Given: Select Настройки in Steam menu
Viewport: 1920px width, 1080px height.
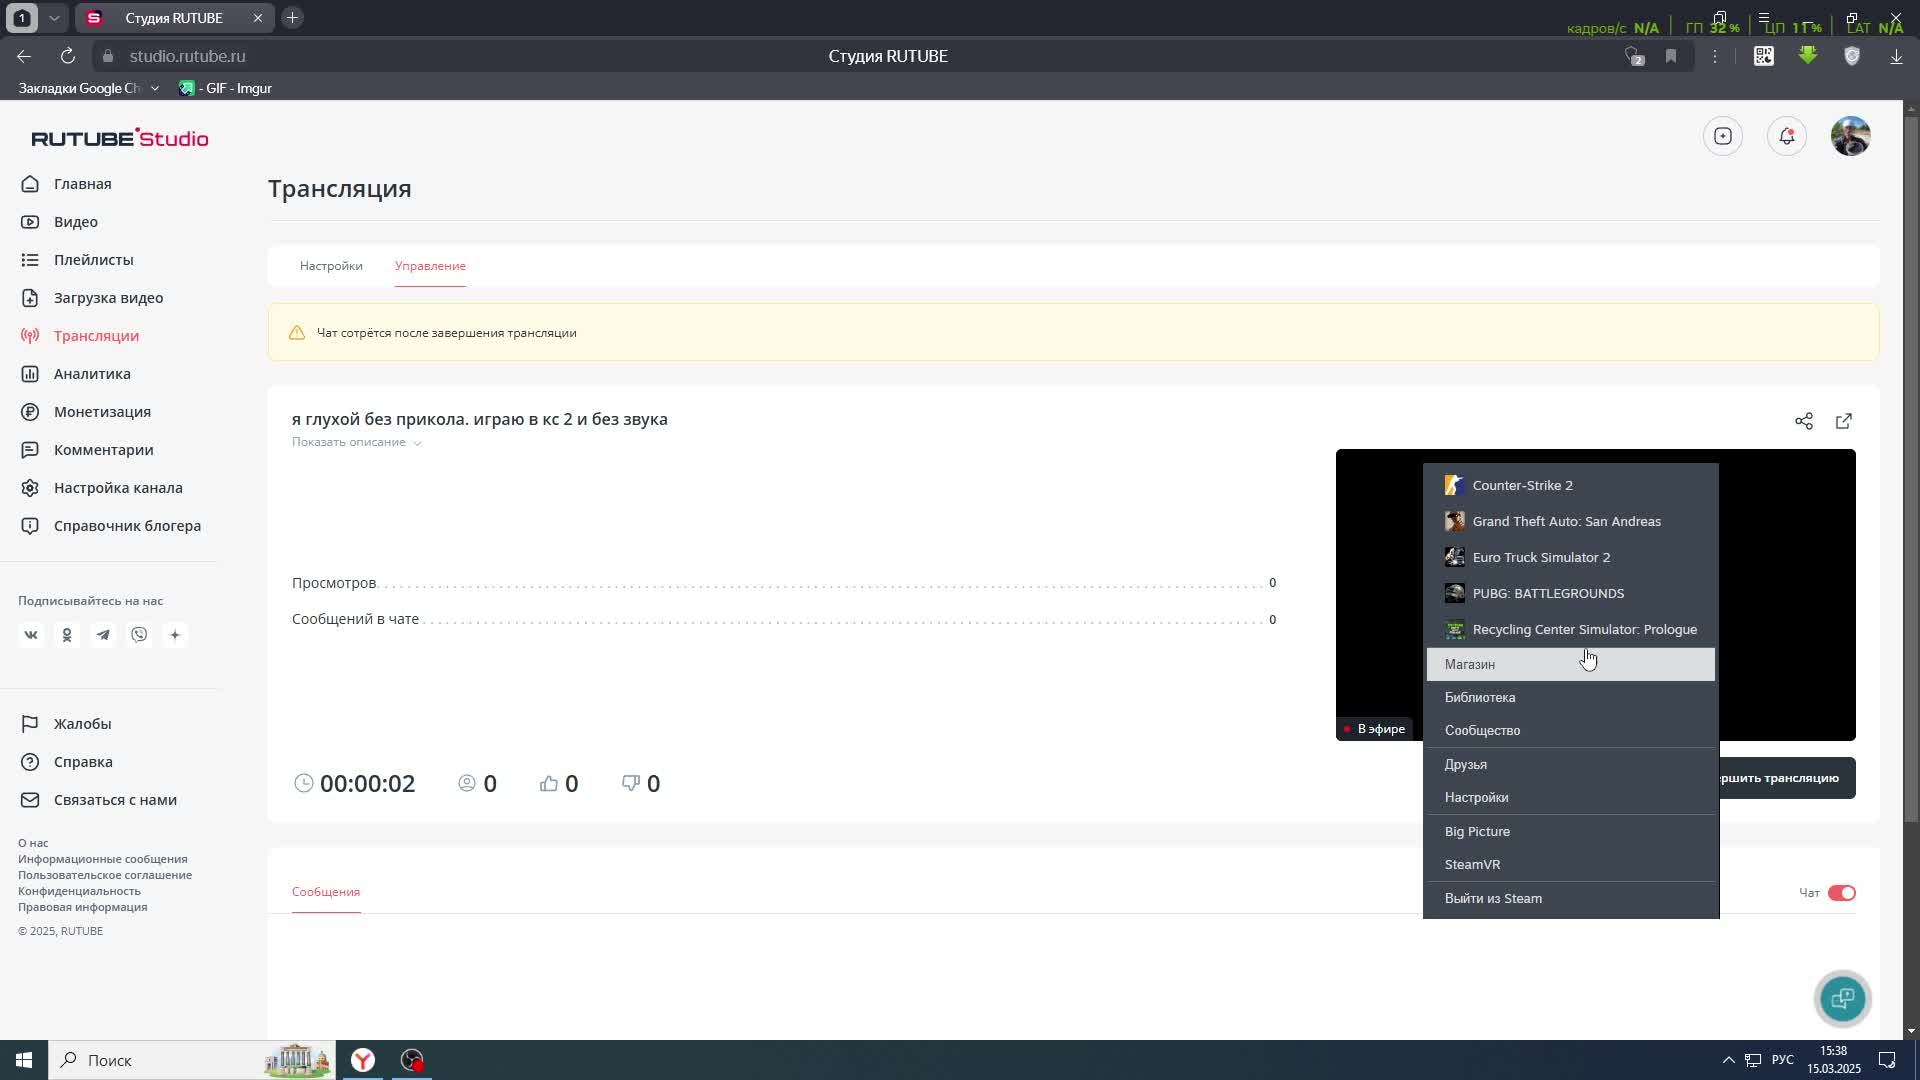Looking at the screenshot, I should (1571, 797).
